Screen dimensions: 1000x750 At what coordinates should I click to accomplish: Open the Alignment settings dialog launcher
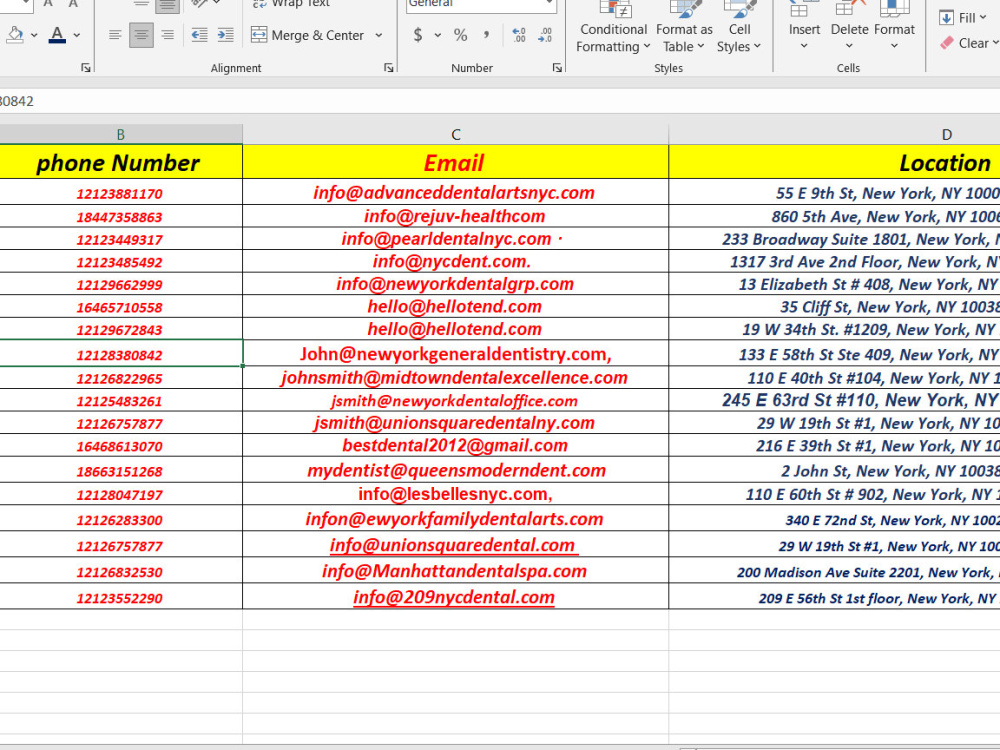pyautogui.click(x=388, y=68)
